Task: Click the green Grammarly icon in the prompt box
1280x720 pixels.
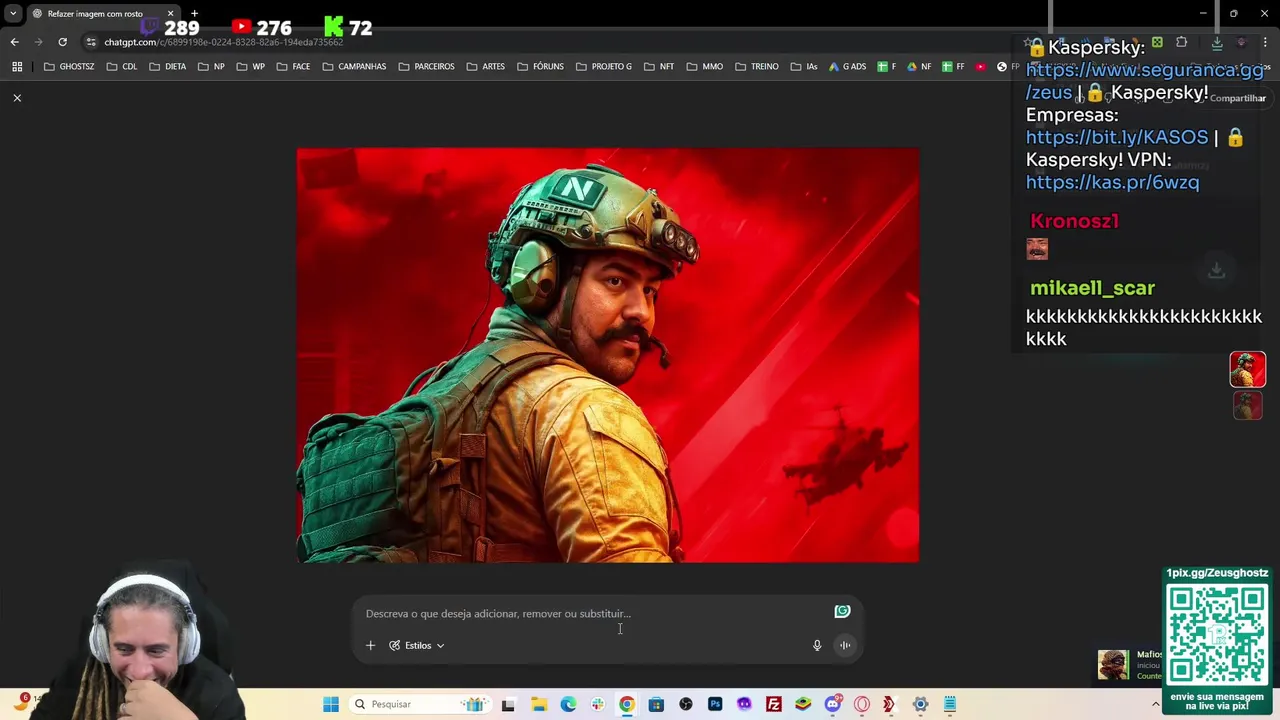Action: click(842, 611)
